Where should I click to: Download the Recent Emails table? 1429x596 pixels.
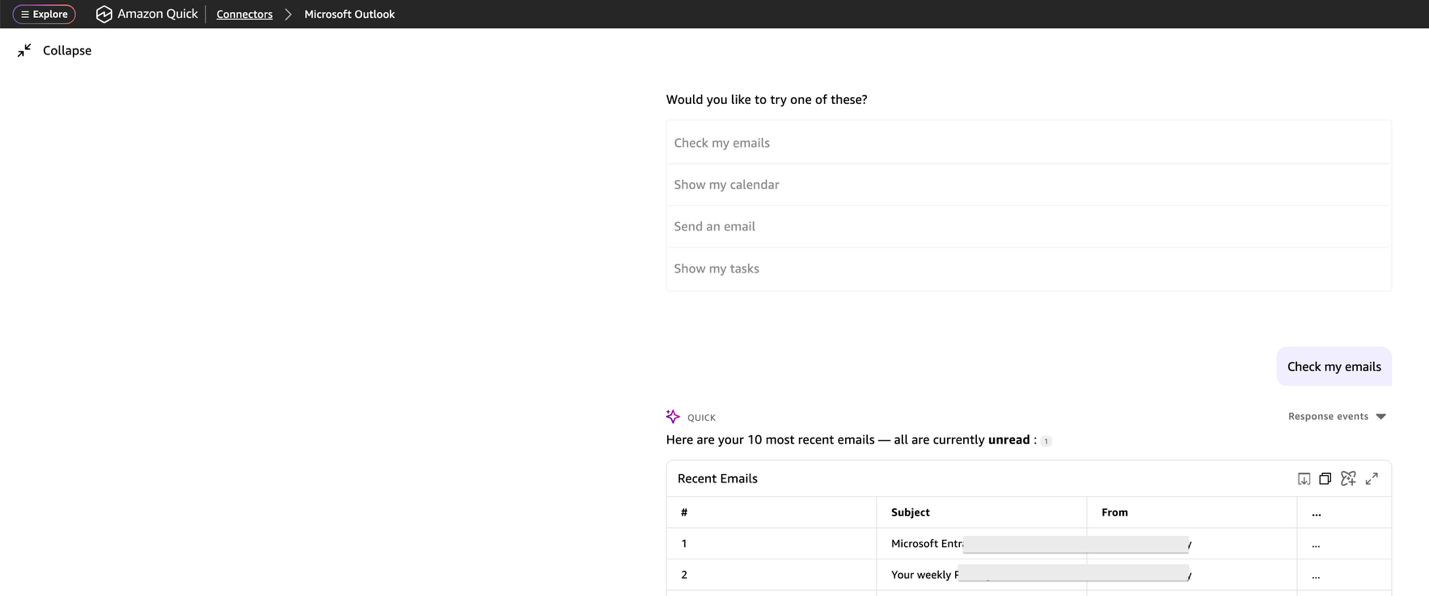(x=1304, y=479)
